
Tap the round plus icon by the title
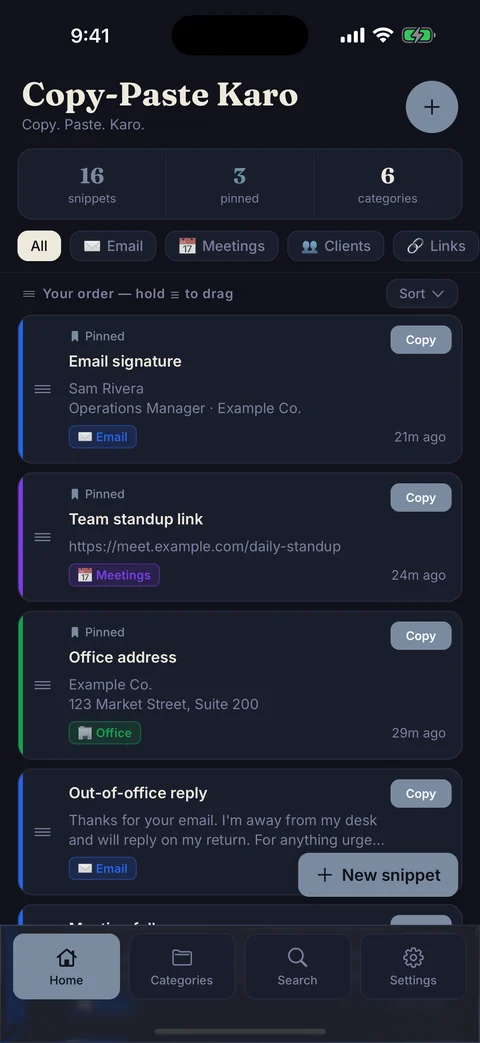431,107
